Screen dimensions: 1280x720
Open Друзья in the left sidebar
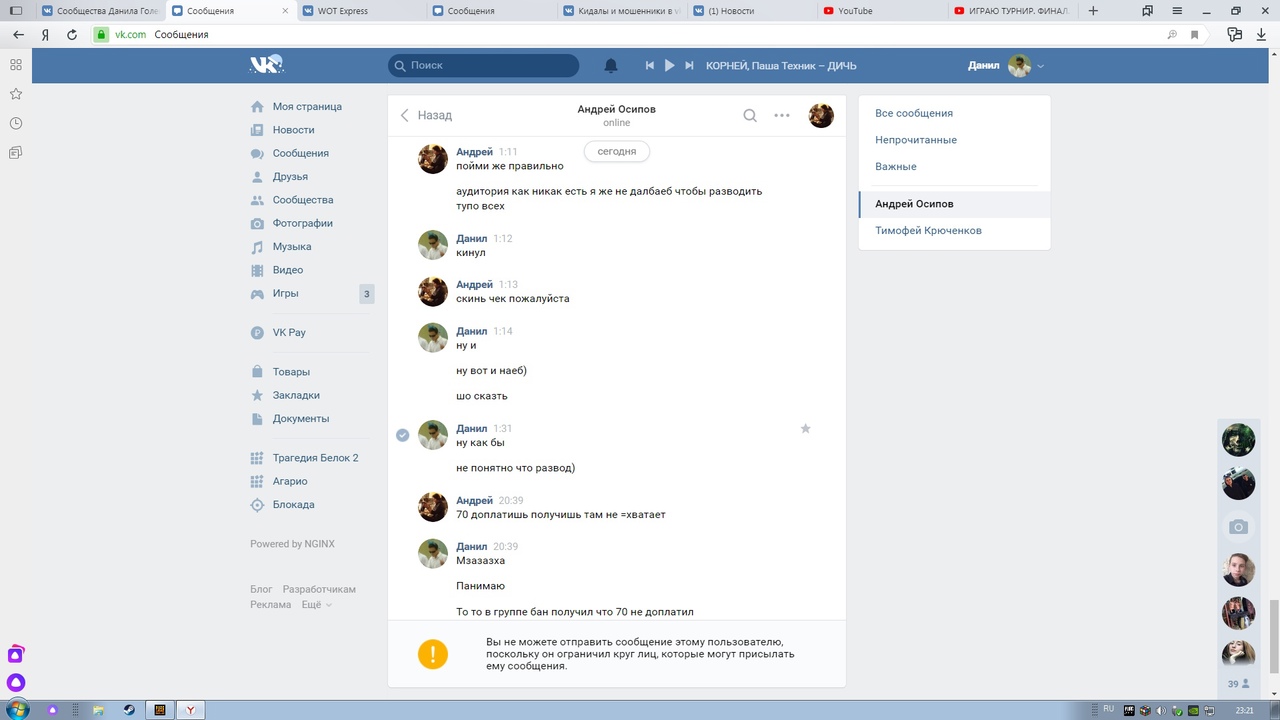click(x=290, y=177)
